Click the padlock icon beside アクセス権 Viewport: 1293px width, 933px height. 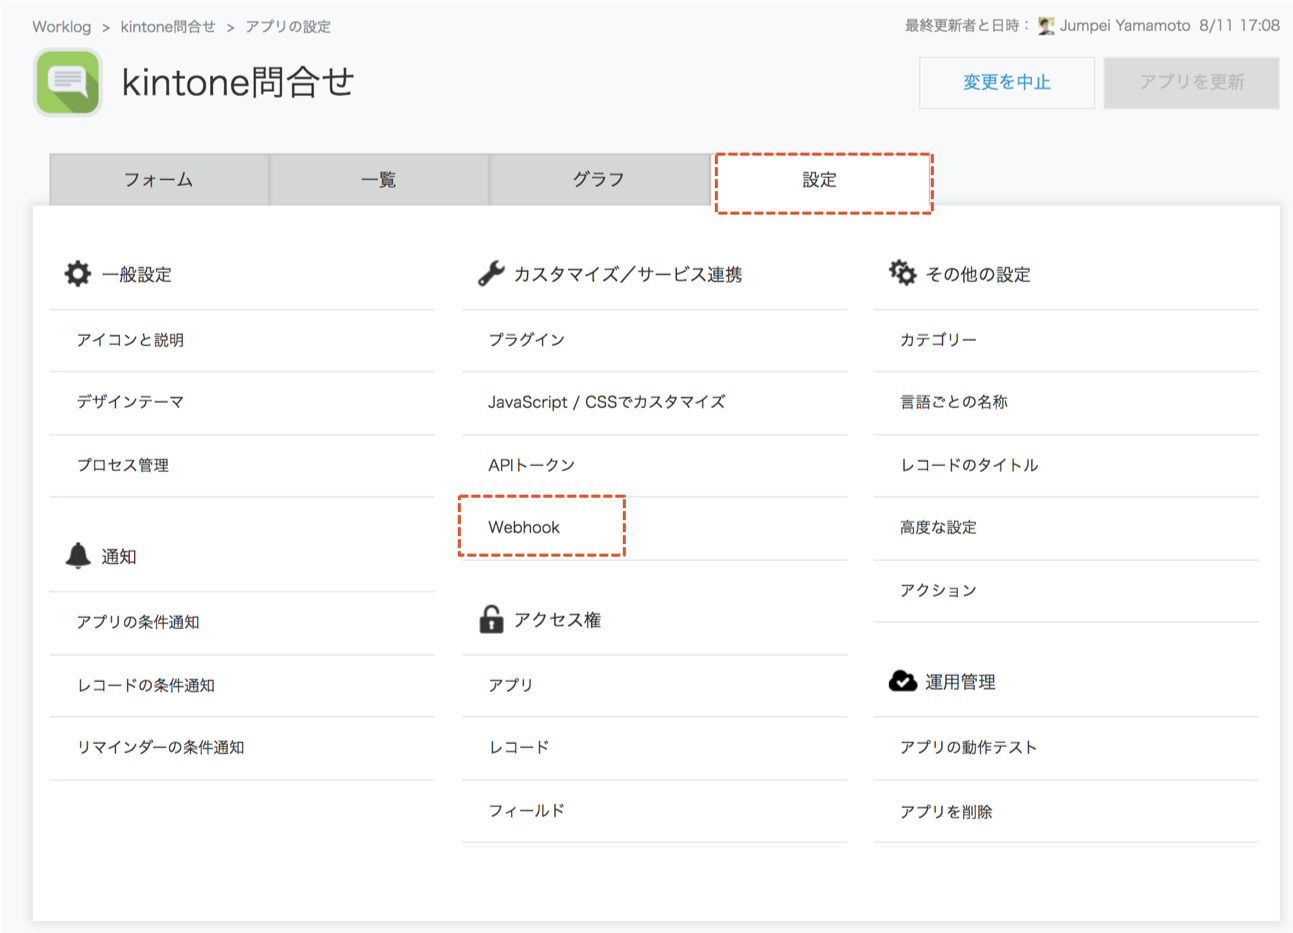[x=491, y=620]
